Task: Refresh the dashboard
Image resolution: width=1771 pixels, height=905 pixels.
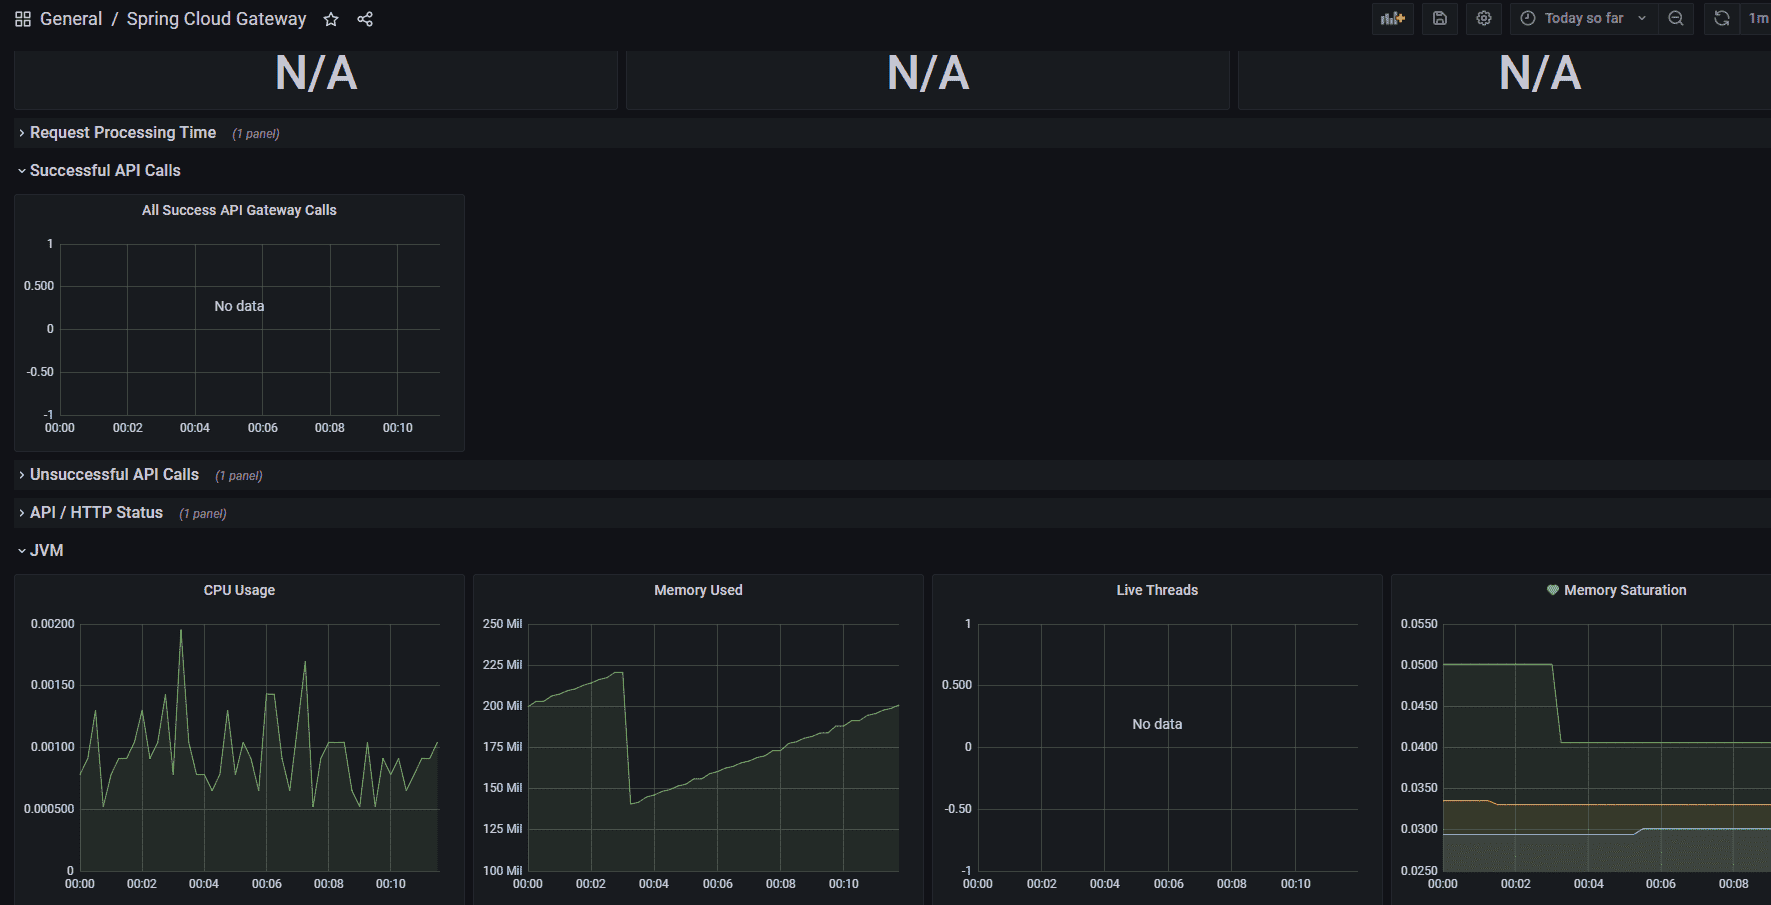Action: click(x=1722, y=18)
